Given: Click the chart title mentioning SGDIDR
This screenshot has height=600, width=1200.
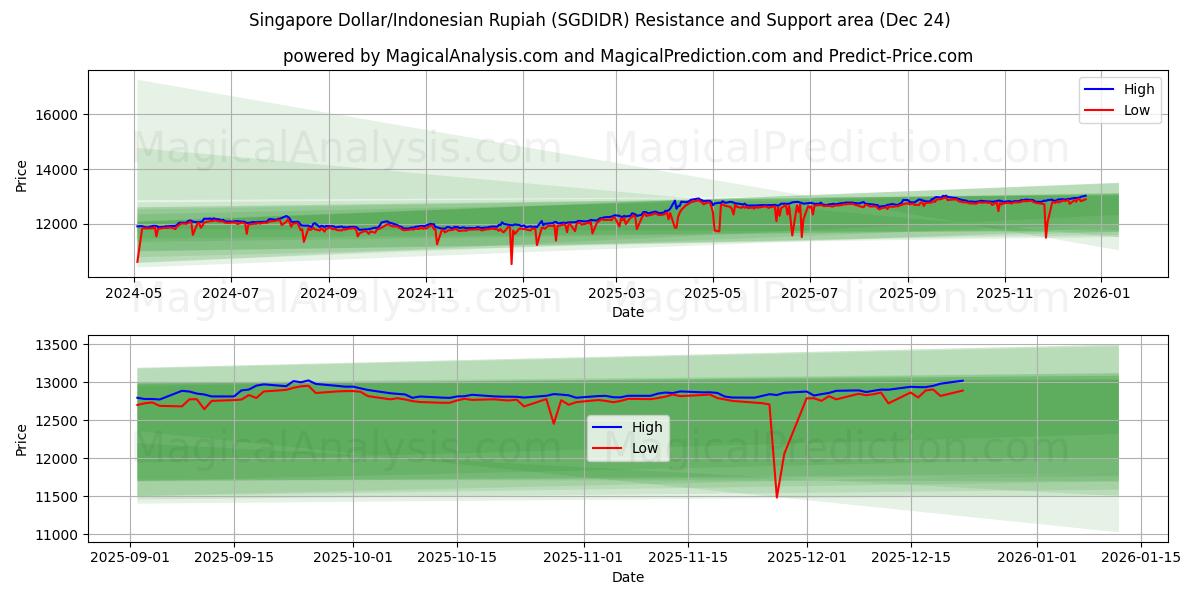Looking at the screenshot, I should (x=600, y=18).
